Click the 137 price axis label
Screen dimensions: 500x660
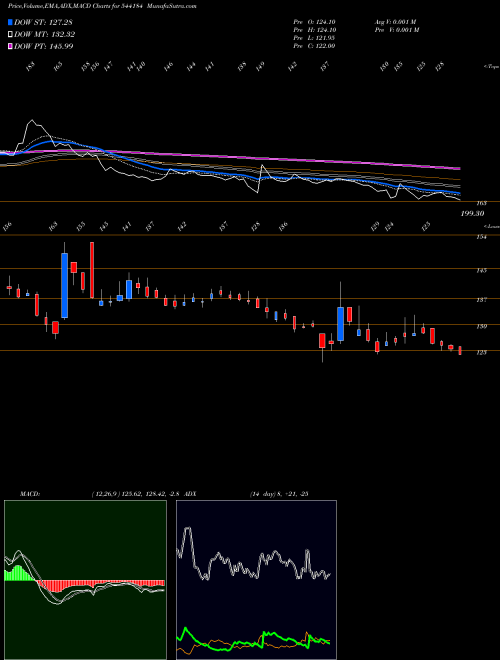coord(482,300)
